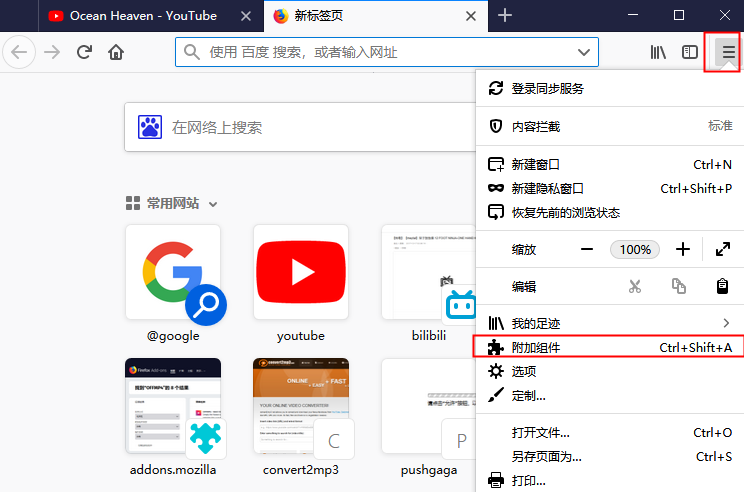The width and height of the screenshot is (744, 492).
Task: Show sidebars using toolbar icon
Action: [x=689, y=52]
